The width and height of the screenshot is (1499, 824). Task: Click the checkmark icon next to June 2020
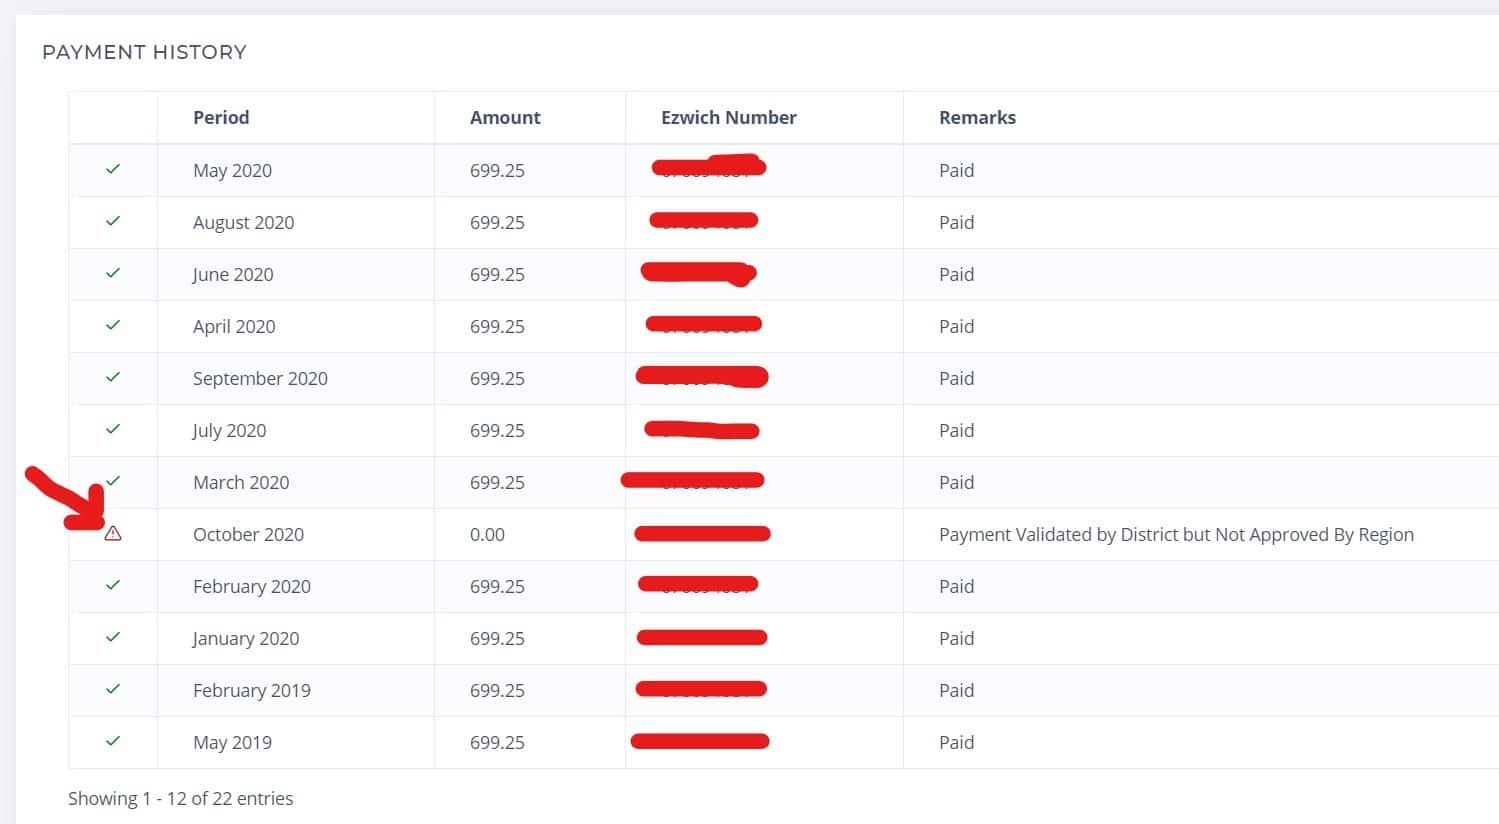click(x=113, y=273)
